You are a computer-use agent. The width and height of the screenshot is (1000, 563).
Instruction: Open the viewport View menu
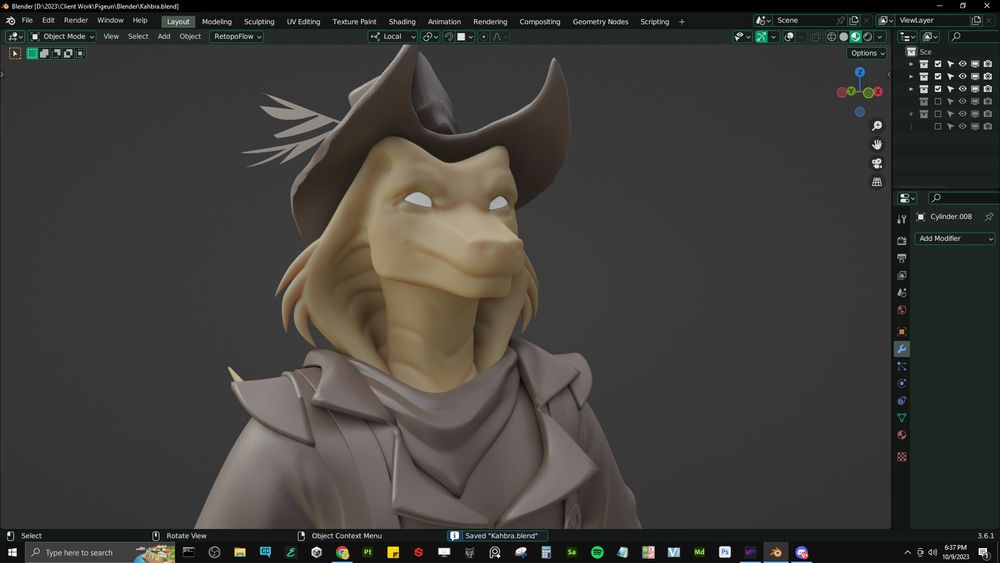coord(111,36)
